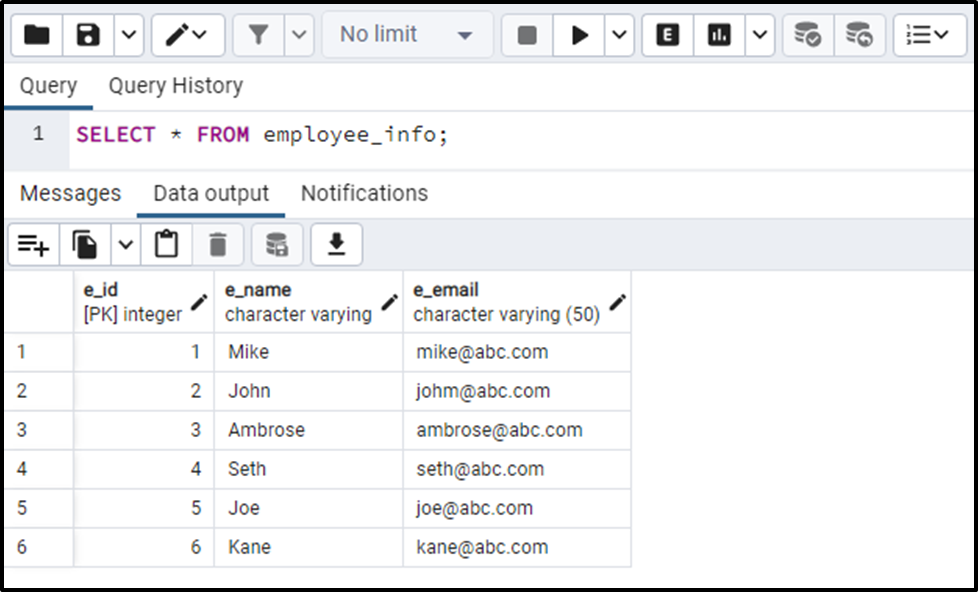Save the query file
The height and width of the screenshot is (592, 978).
coord(88,35)
